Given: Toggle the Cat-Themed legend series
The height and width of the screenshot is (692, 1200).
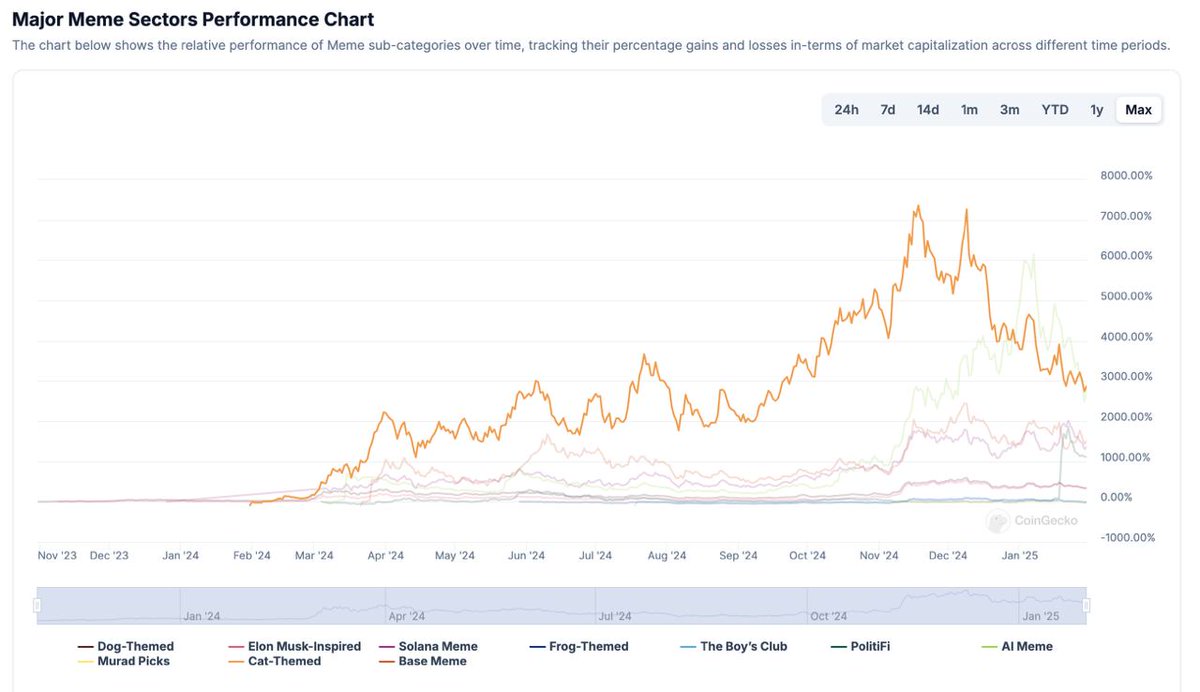Looking at the screenshot, I should coord(275,661).
